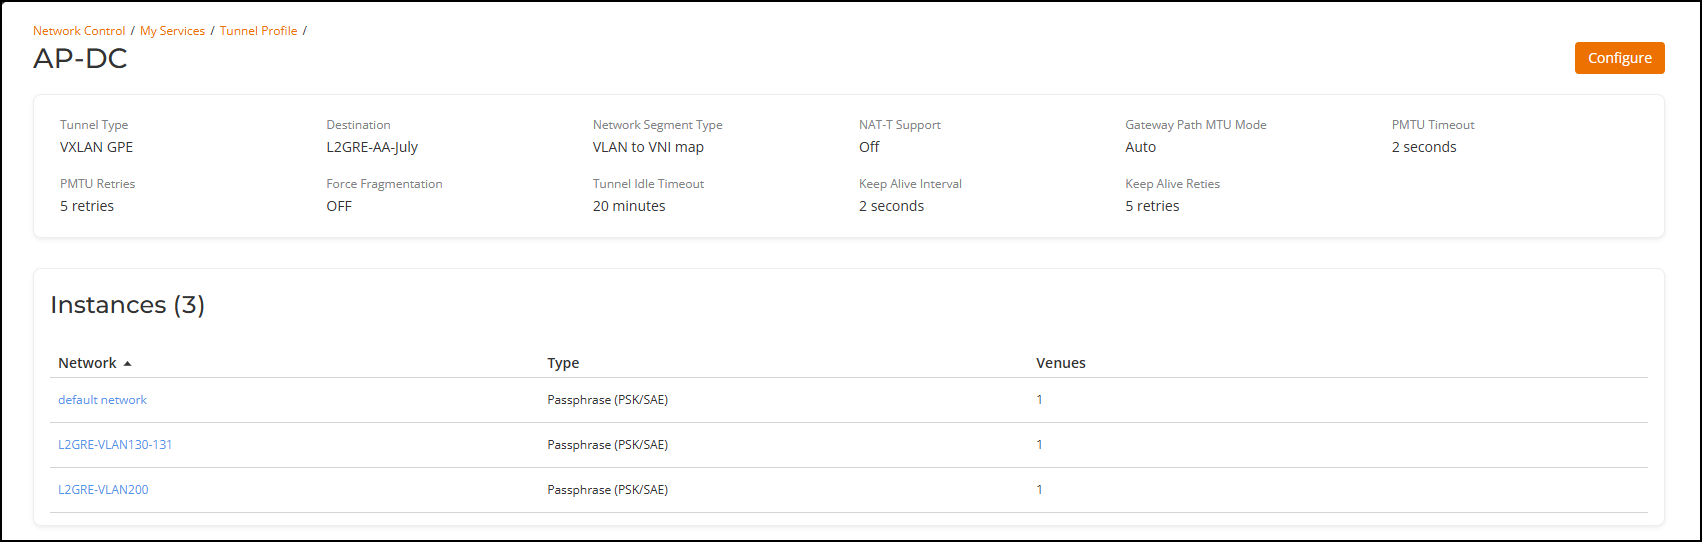Navigate to Tunnel Profile breadcrumb
The image size is (1702, 542).
coord(258,31)
